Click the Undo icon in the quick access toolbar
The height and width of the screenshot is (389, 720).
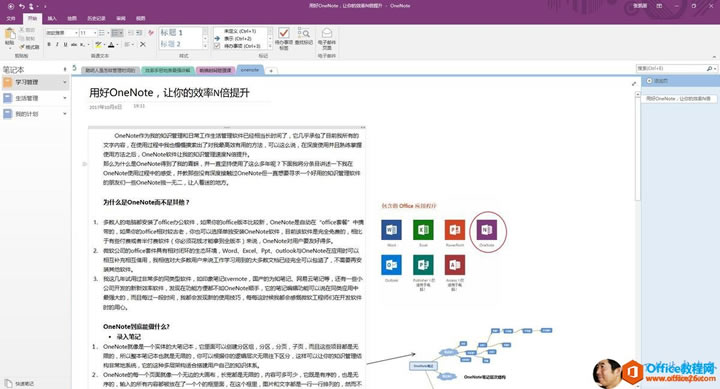click(22, 6)
